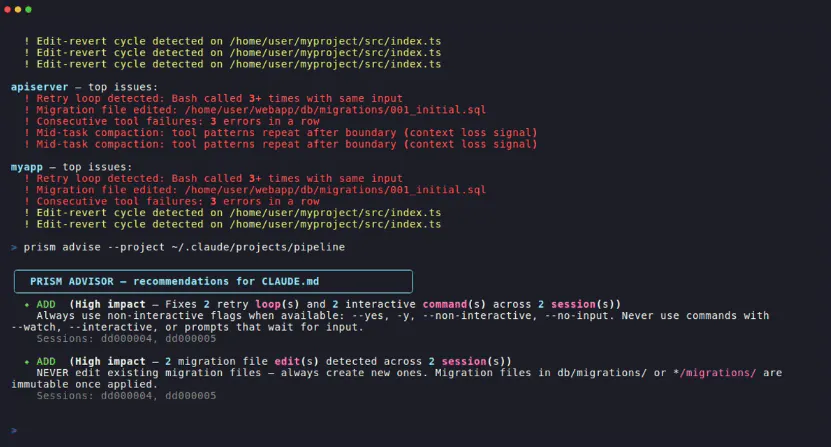Image resolution: width=831 pixels, height=447 pixels.
Task: Minimize the terminal using the yellow button
Action: pos(18,10)
